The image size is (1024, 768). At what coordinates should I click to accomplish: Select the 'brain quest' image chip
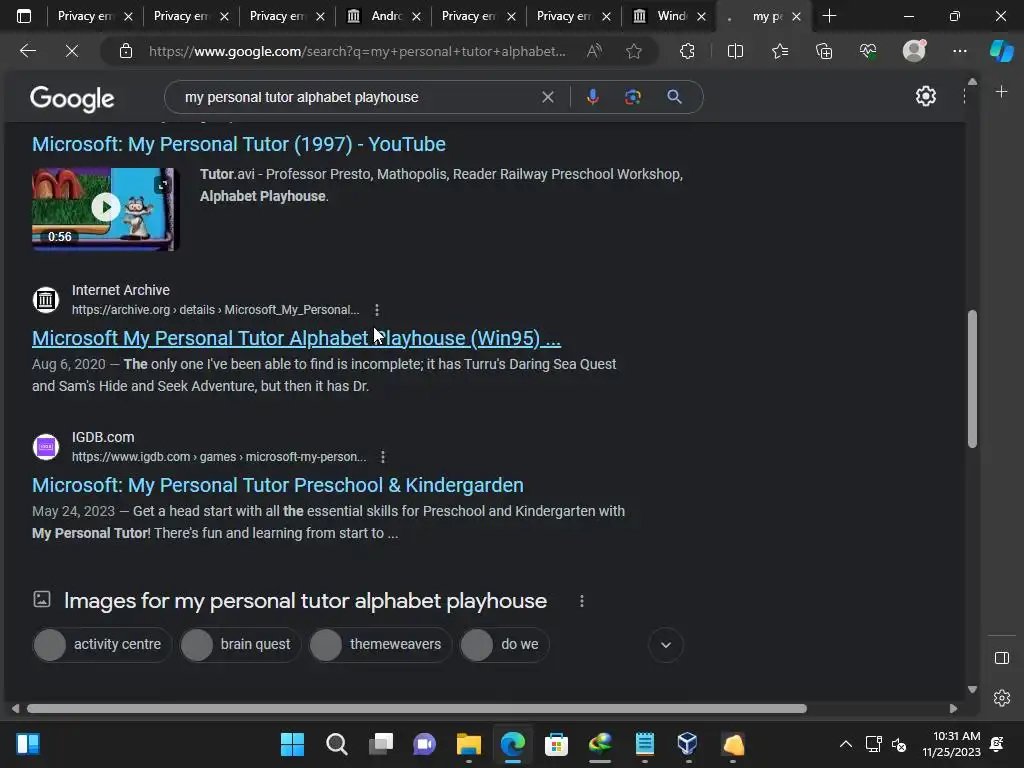click(x=240, y=645)
